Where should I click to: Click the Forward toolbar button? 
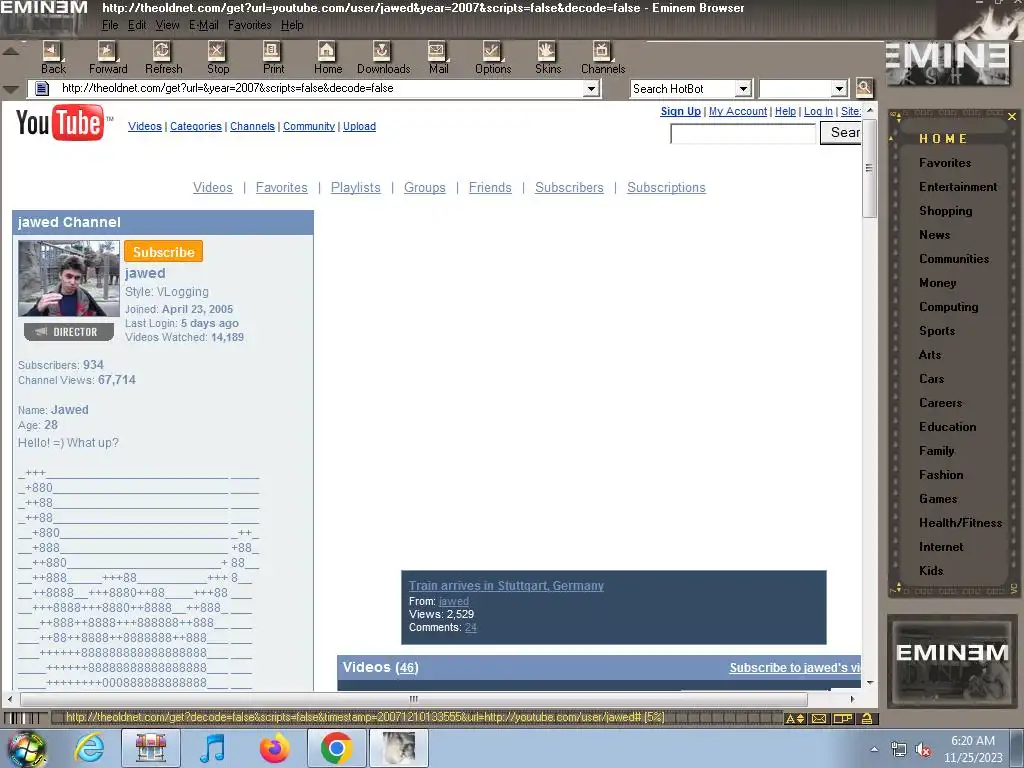pos(108,58)
